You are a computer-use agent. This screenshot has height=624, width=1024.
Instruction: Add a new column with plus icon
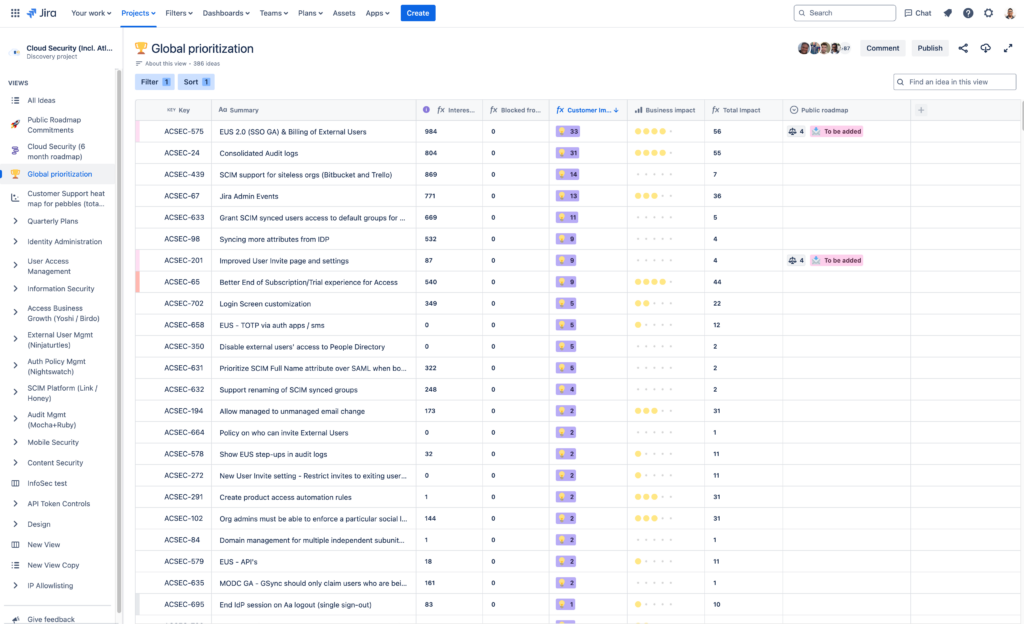[921, 110]
